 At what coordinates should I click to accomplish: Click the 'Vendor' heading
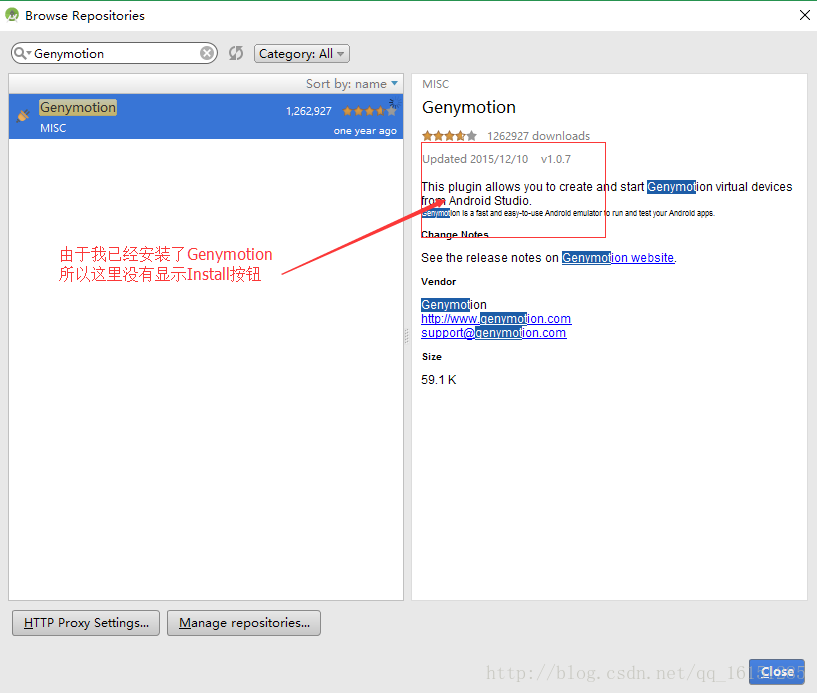tap(438, 281)
